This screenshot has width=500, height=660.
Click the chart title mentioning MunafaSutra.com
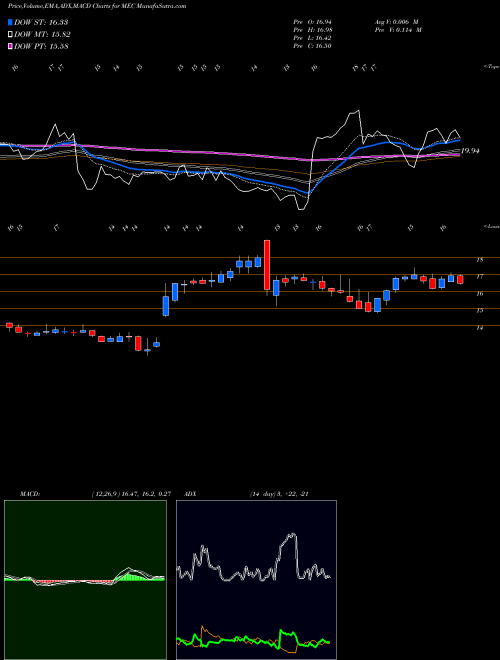point(97,6)
